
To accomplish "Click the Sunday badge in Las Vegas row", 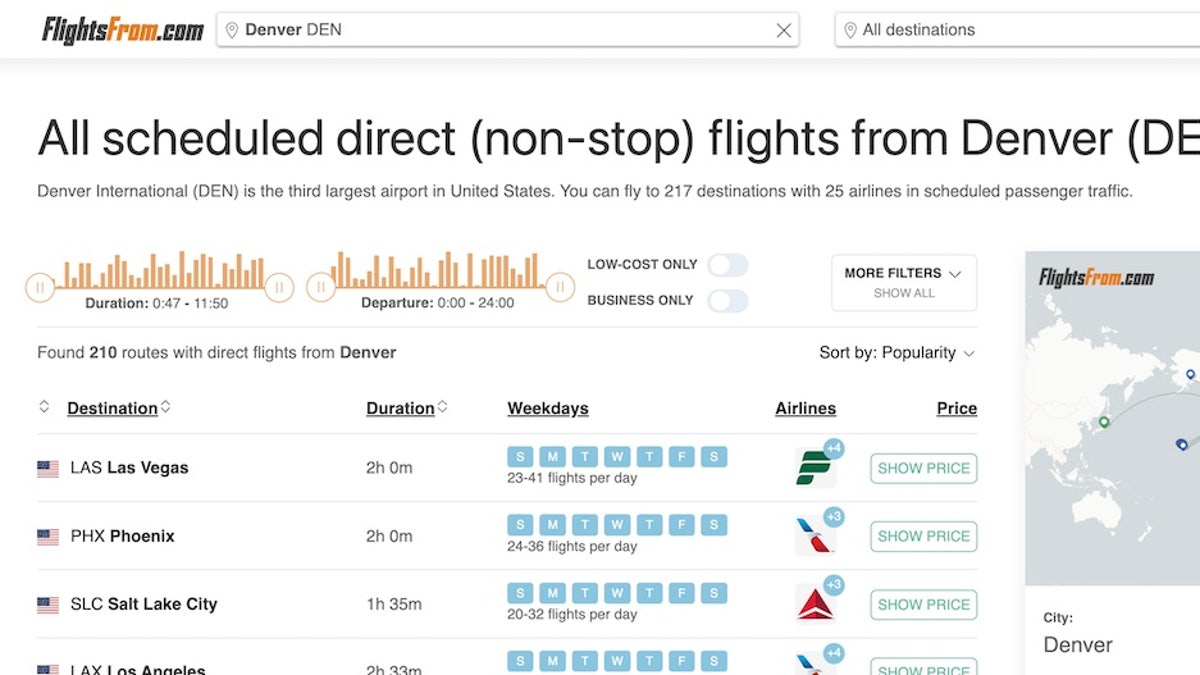I will [520, 457].
